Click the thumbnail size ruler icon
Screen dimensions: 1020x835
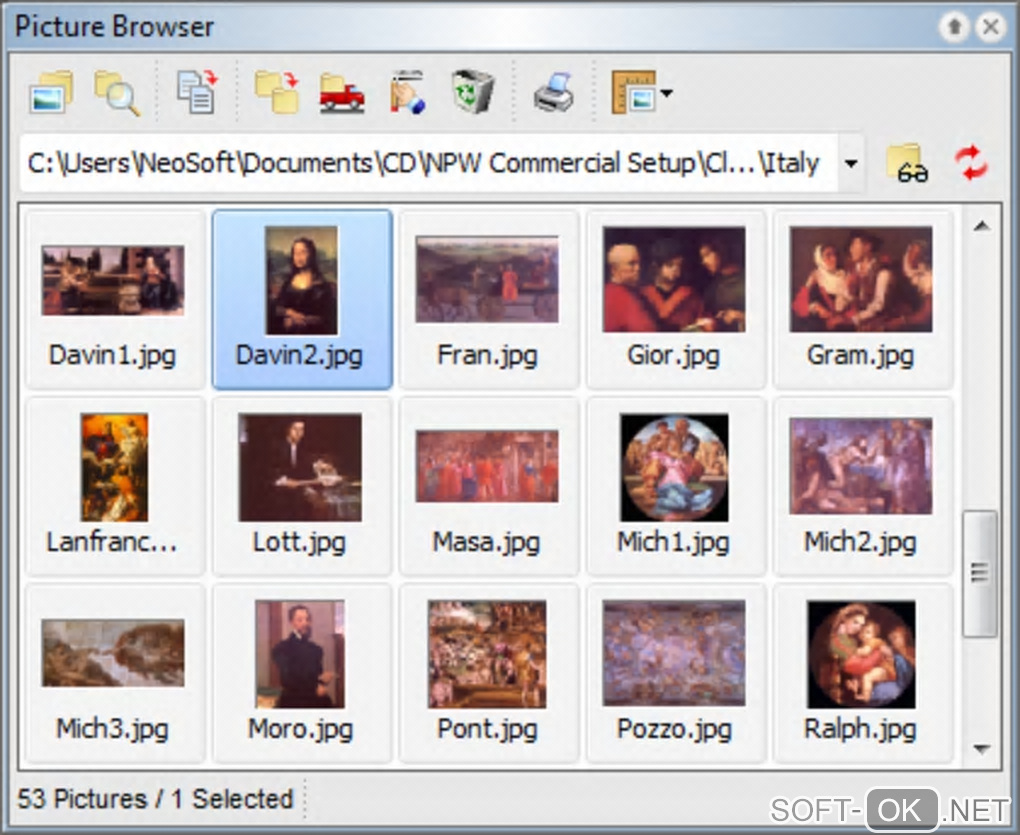[633, 92]
